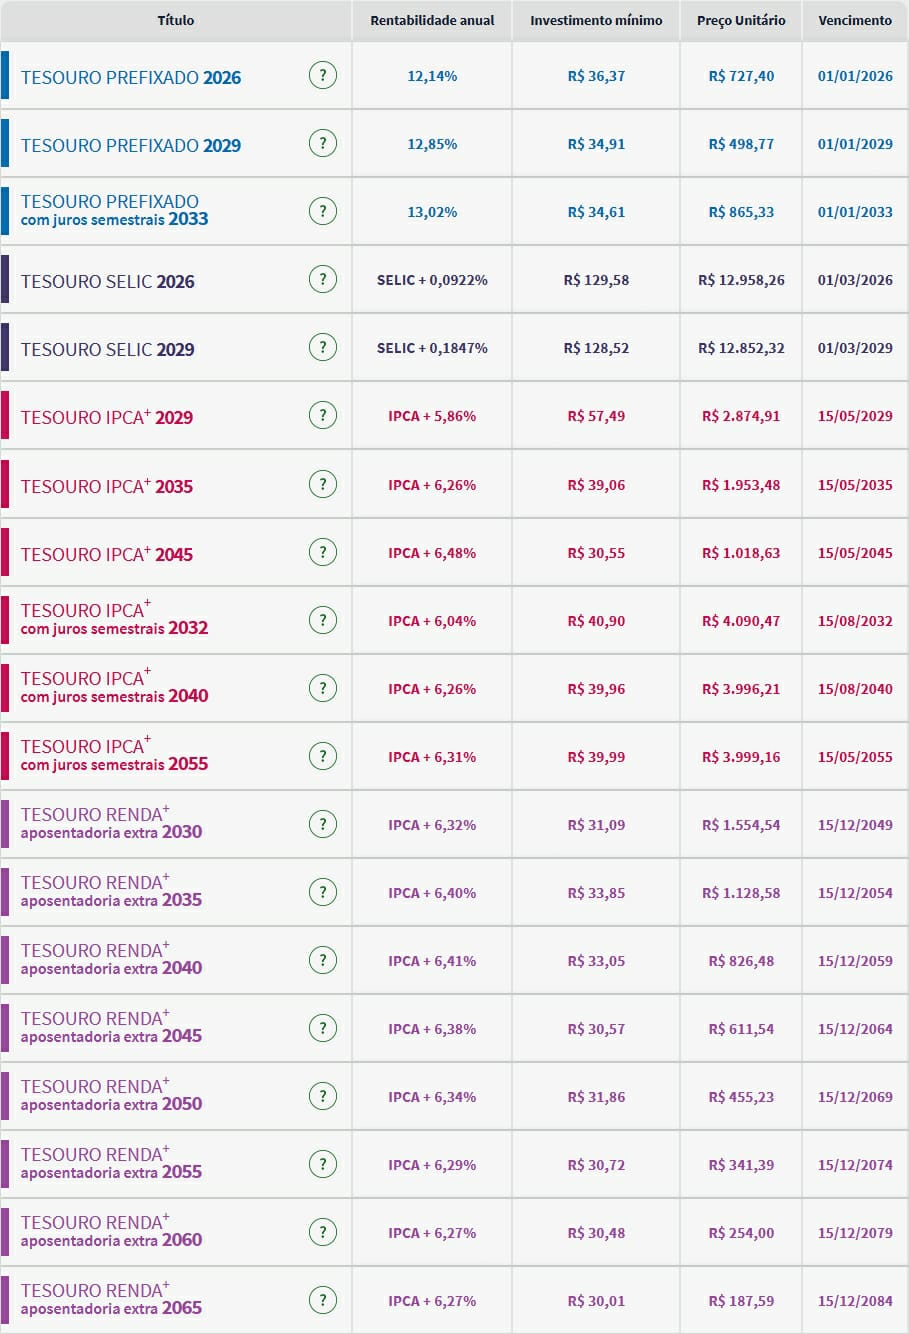Open question mark for Tesouro IPCA+ 2045
The width and height of the screenshot is (909, 1334).
pos(322,552)
